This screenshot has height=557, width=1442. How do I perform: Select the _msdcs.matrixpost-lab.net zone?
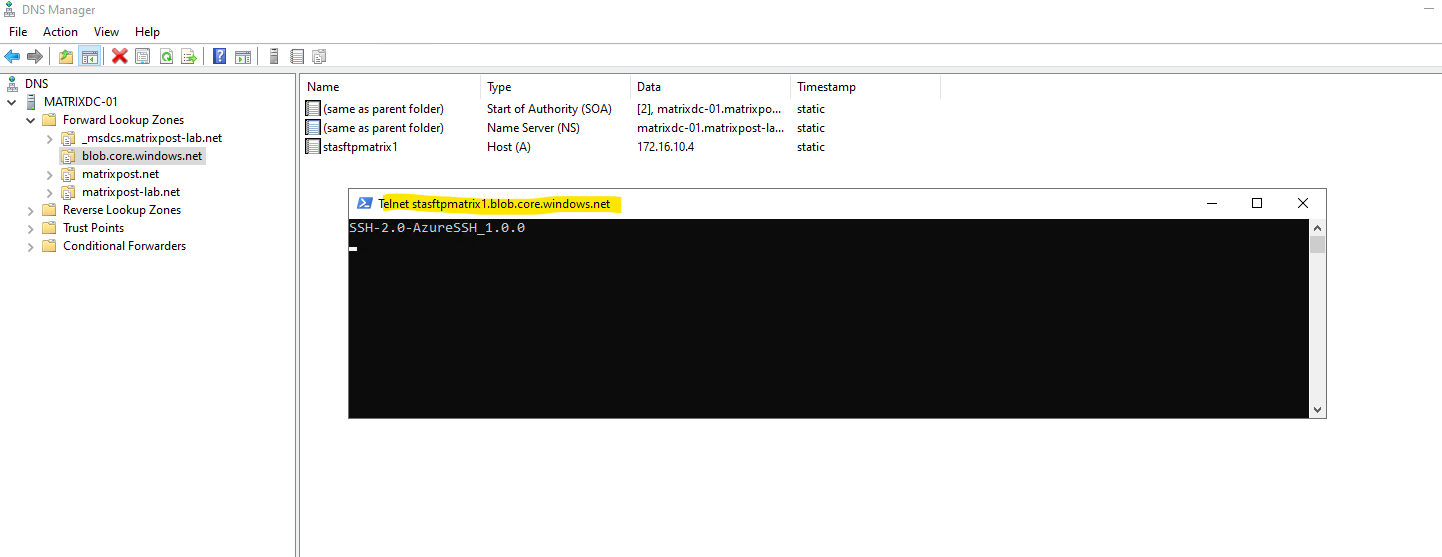[x=152, y=138]
